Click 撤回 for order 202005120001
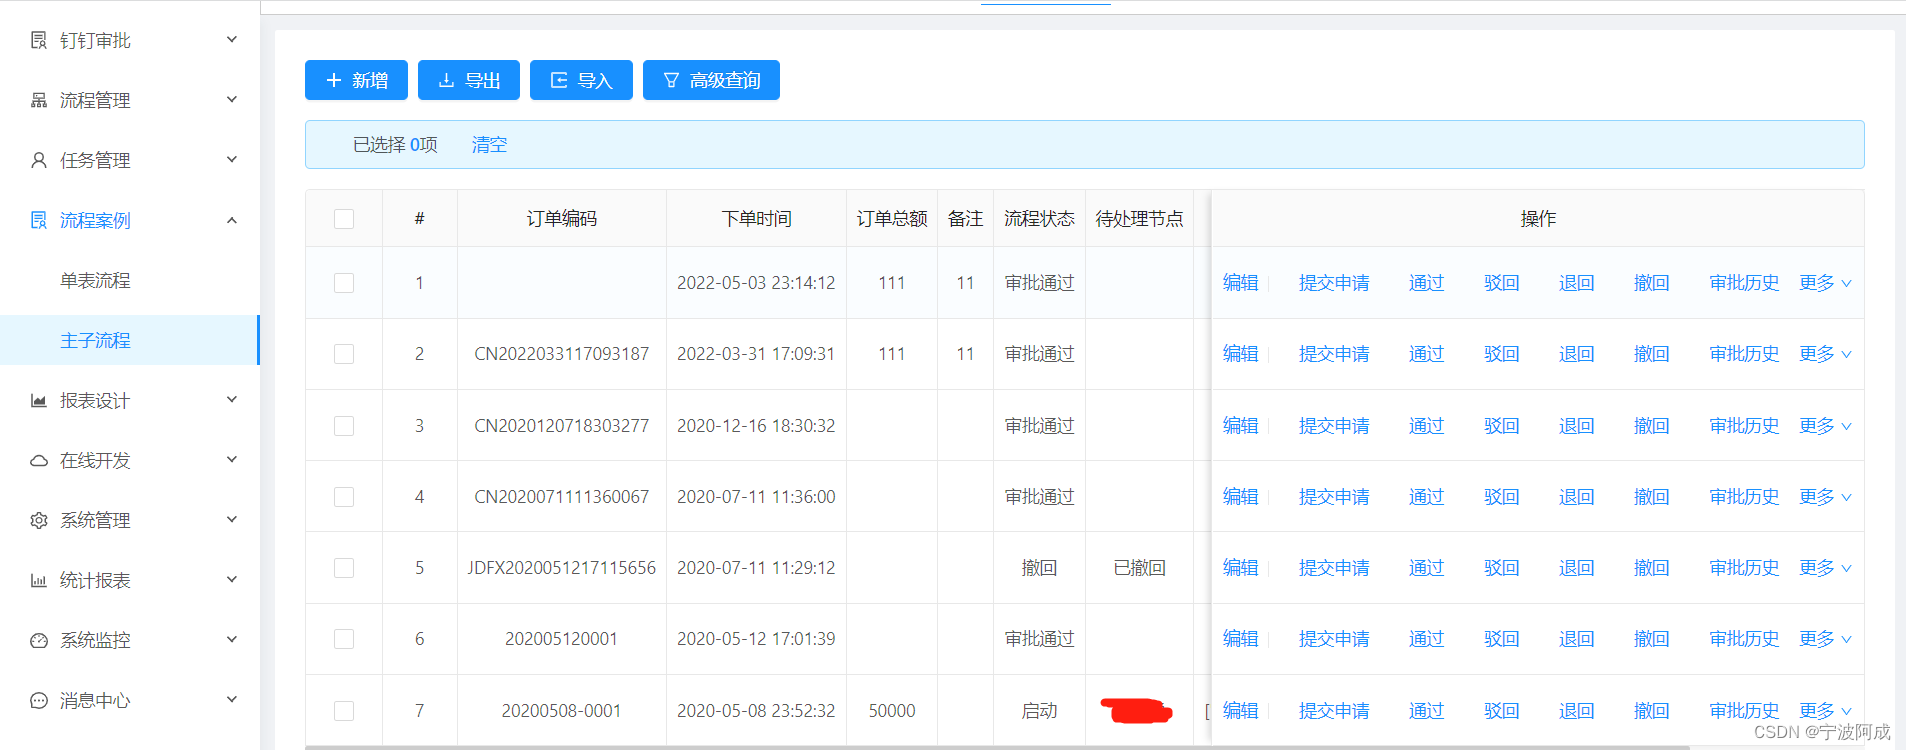The height and width of the screenshot is (750, 1906). (x=1651, y=639)
